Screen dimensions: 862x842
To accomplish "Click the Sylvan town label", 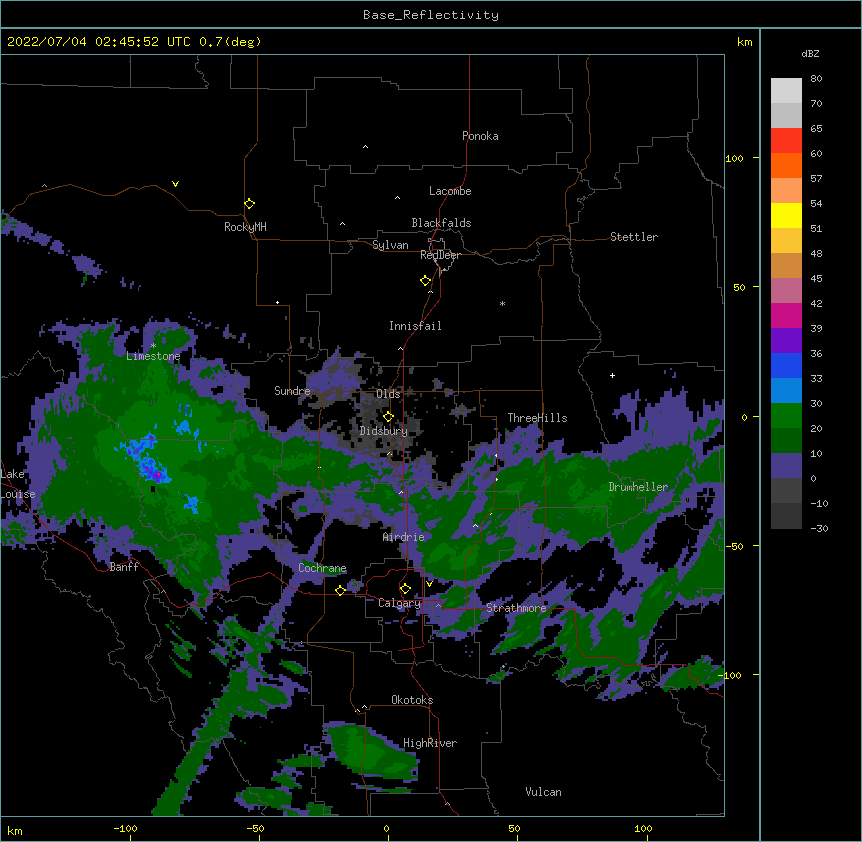I will point(390,245).
